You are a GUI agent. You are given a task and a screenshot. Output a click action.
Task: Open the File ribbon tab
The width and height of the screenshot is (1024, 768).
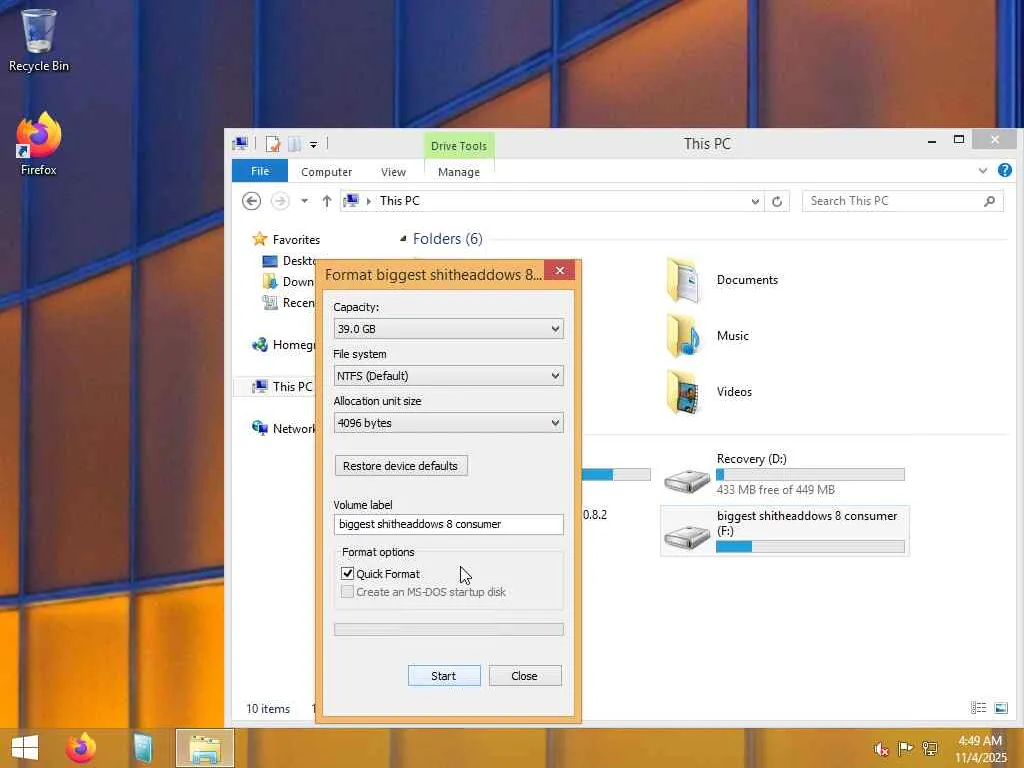[x=260, y=171]
